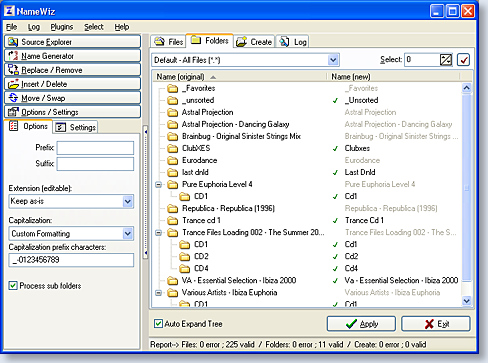Screen dimensions: 488x363
Task: Toggle the Process sub folders checkbox
Action: pyautogui.click(x=13, y=286)
